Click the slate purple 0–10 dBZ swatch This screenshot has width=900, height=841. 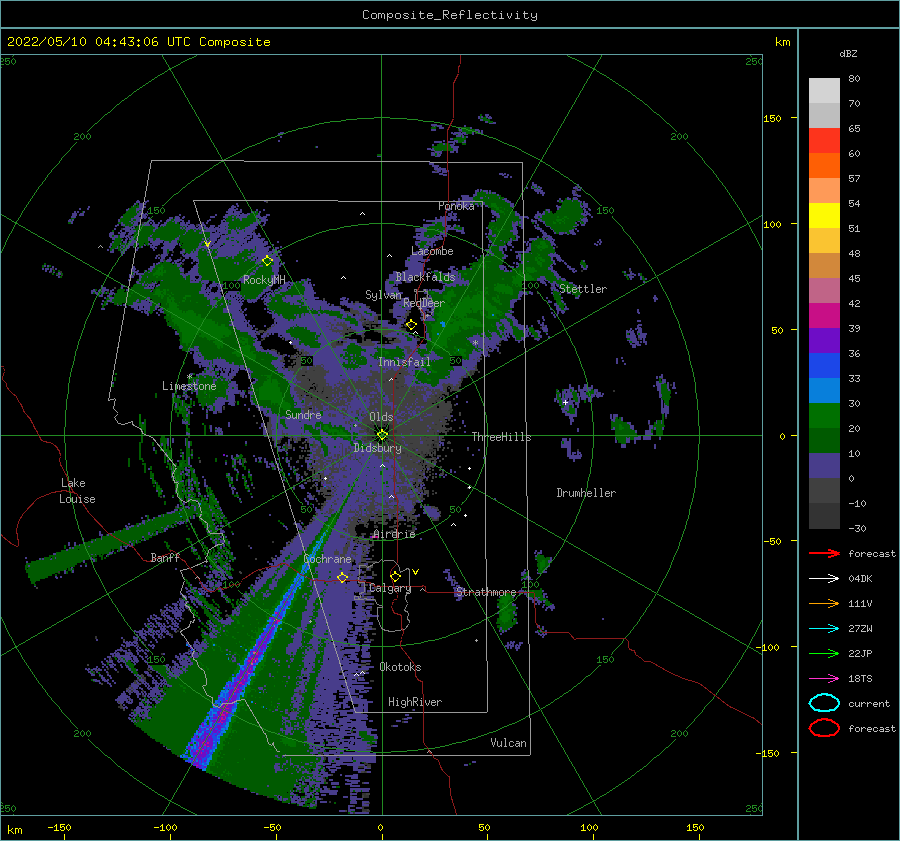[824, 465]
